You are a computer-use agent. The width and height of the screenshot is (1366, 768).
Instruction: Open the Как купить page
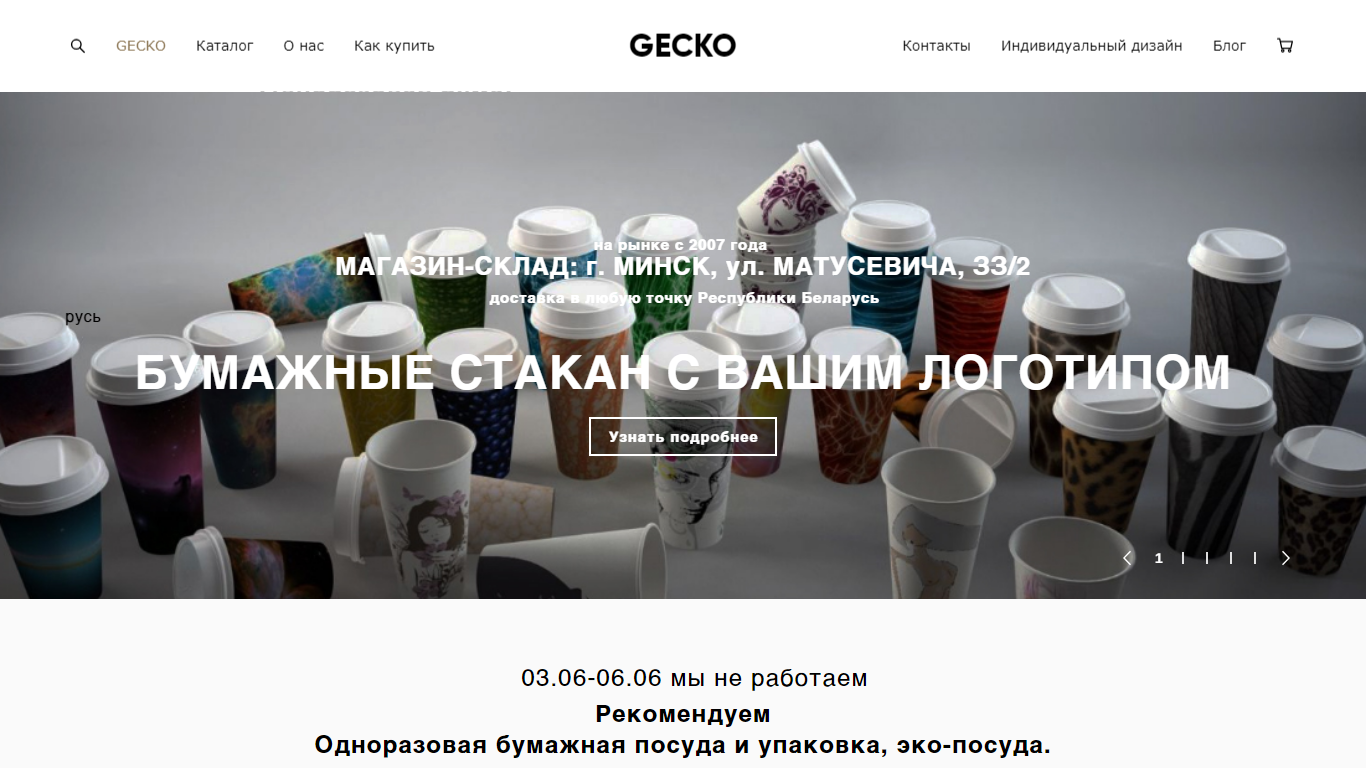click(394, 46)
